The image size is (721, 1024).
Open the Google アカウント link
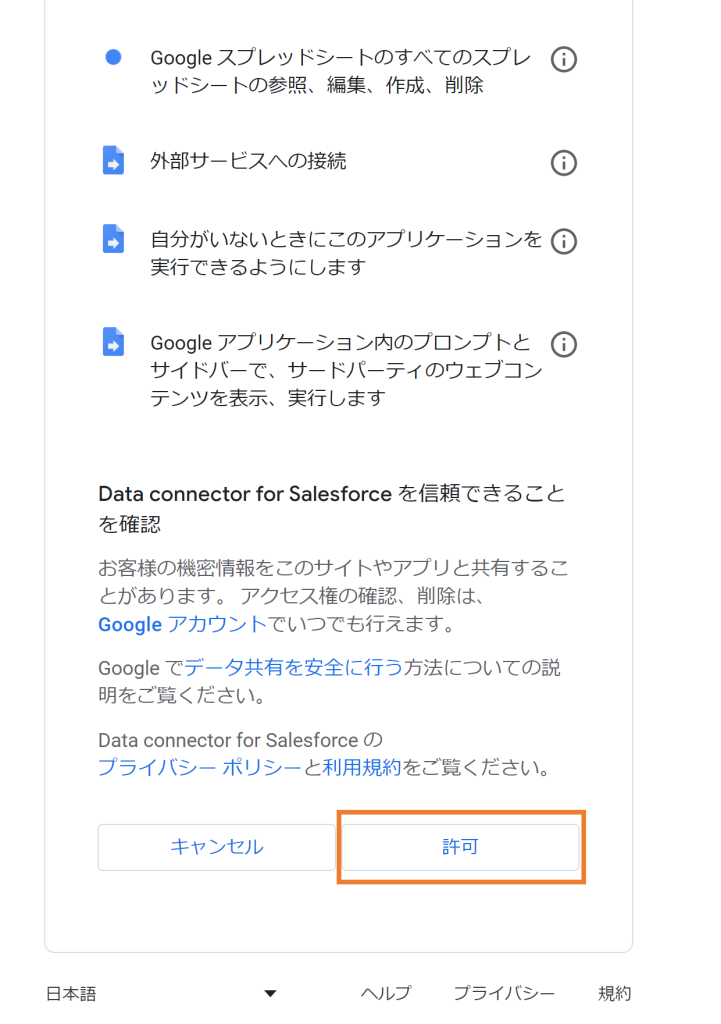[182, 624]
